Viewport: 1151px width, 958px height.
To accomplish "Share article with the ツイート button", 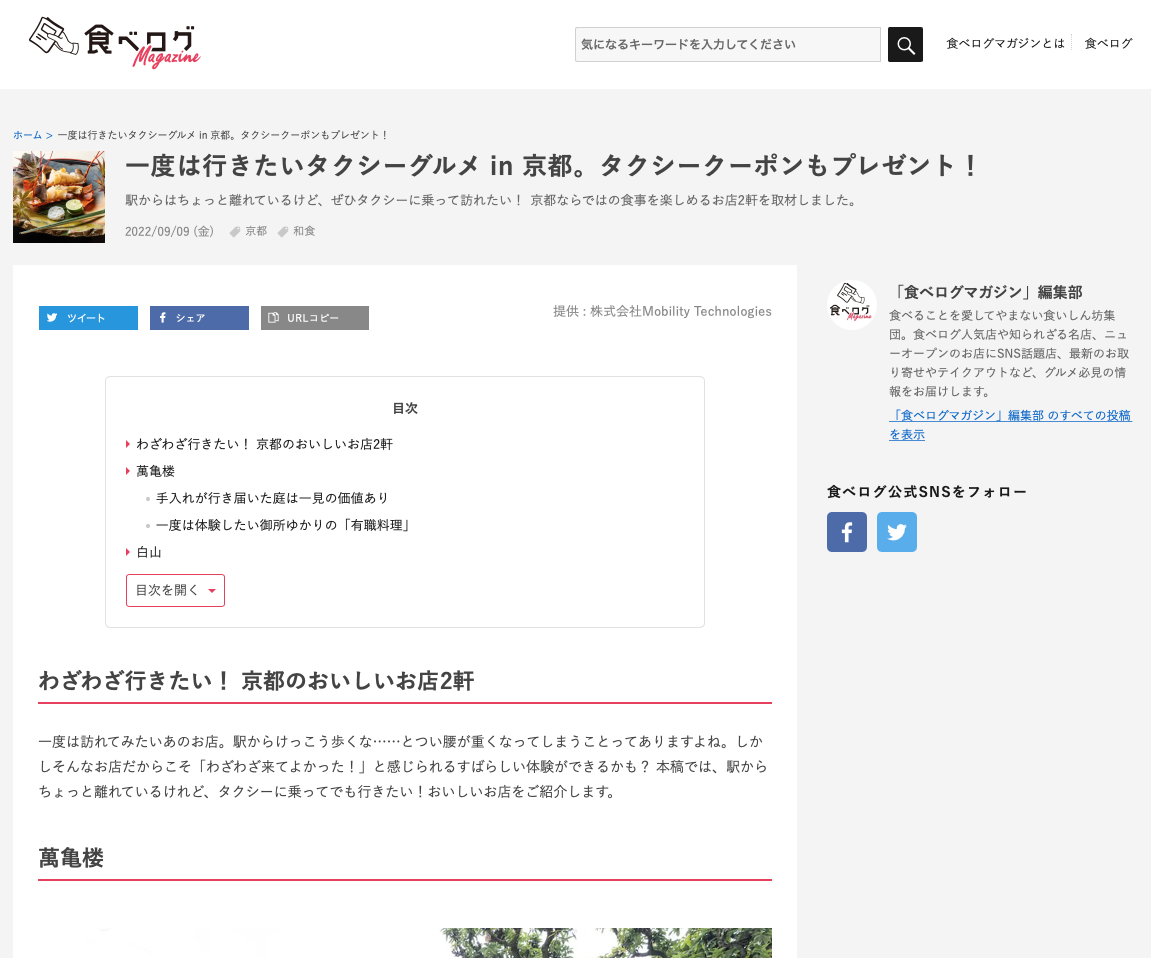I will 88,318.
